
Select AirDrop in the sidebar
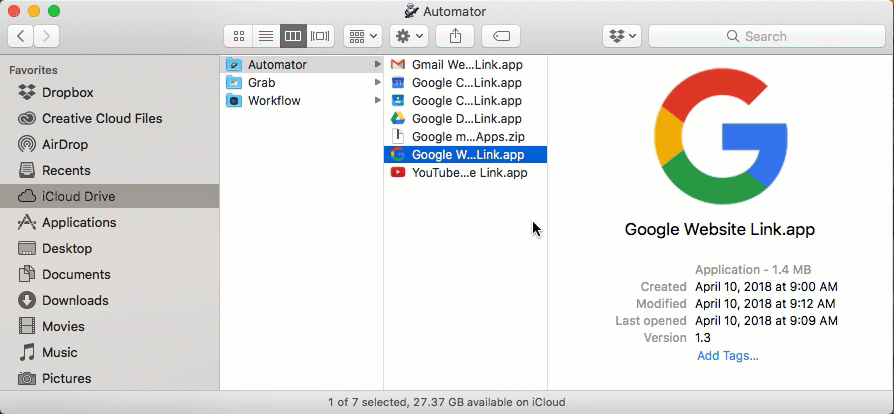pyautogui.click(x=64, y=144)
